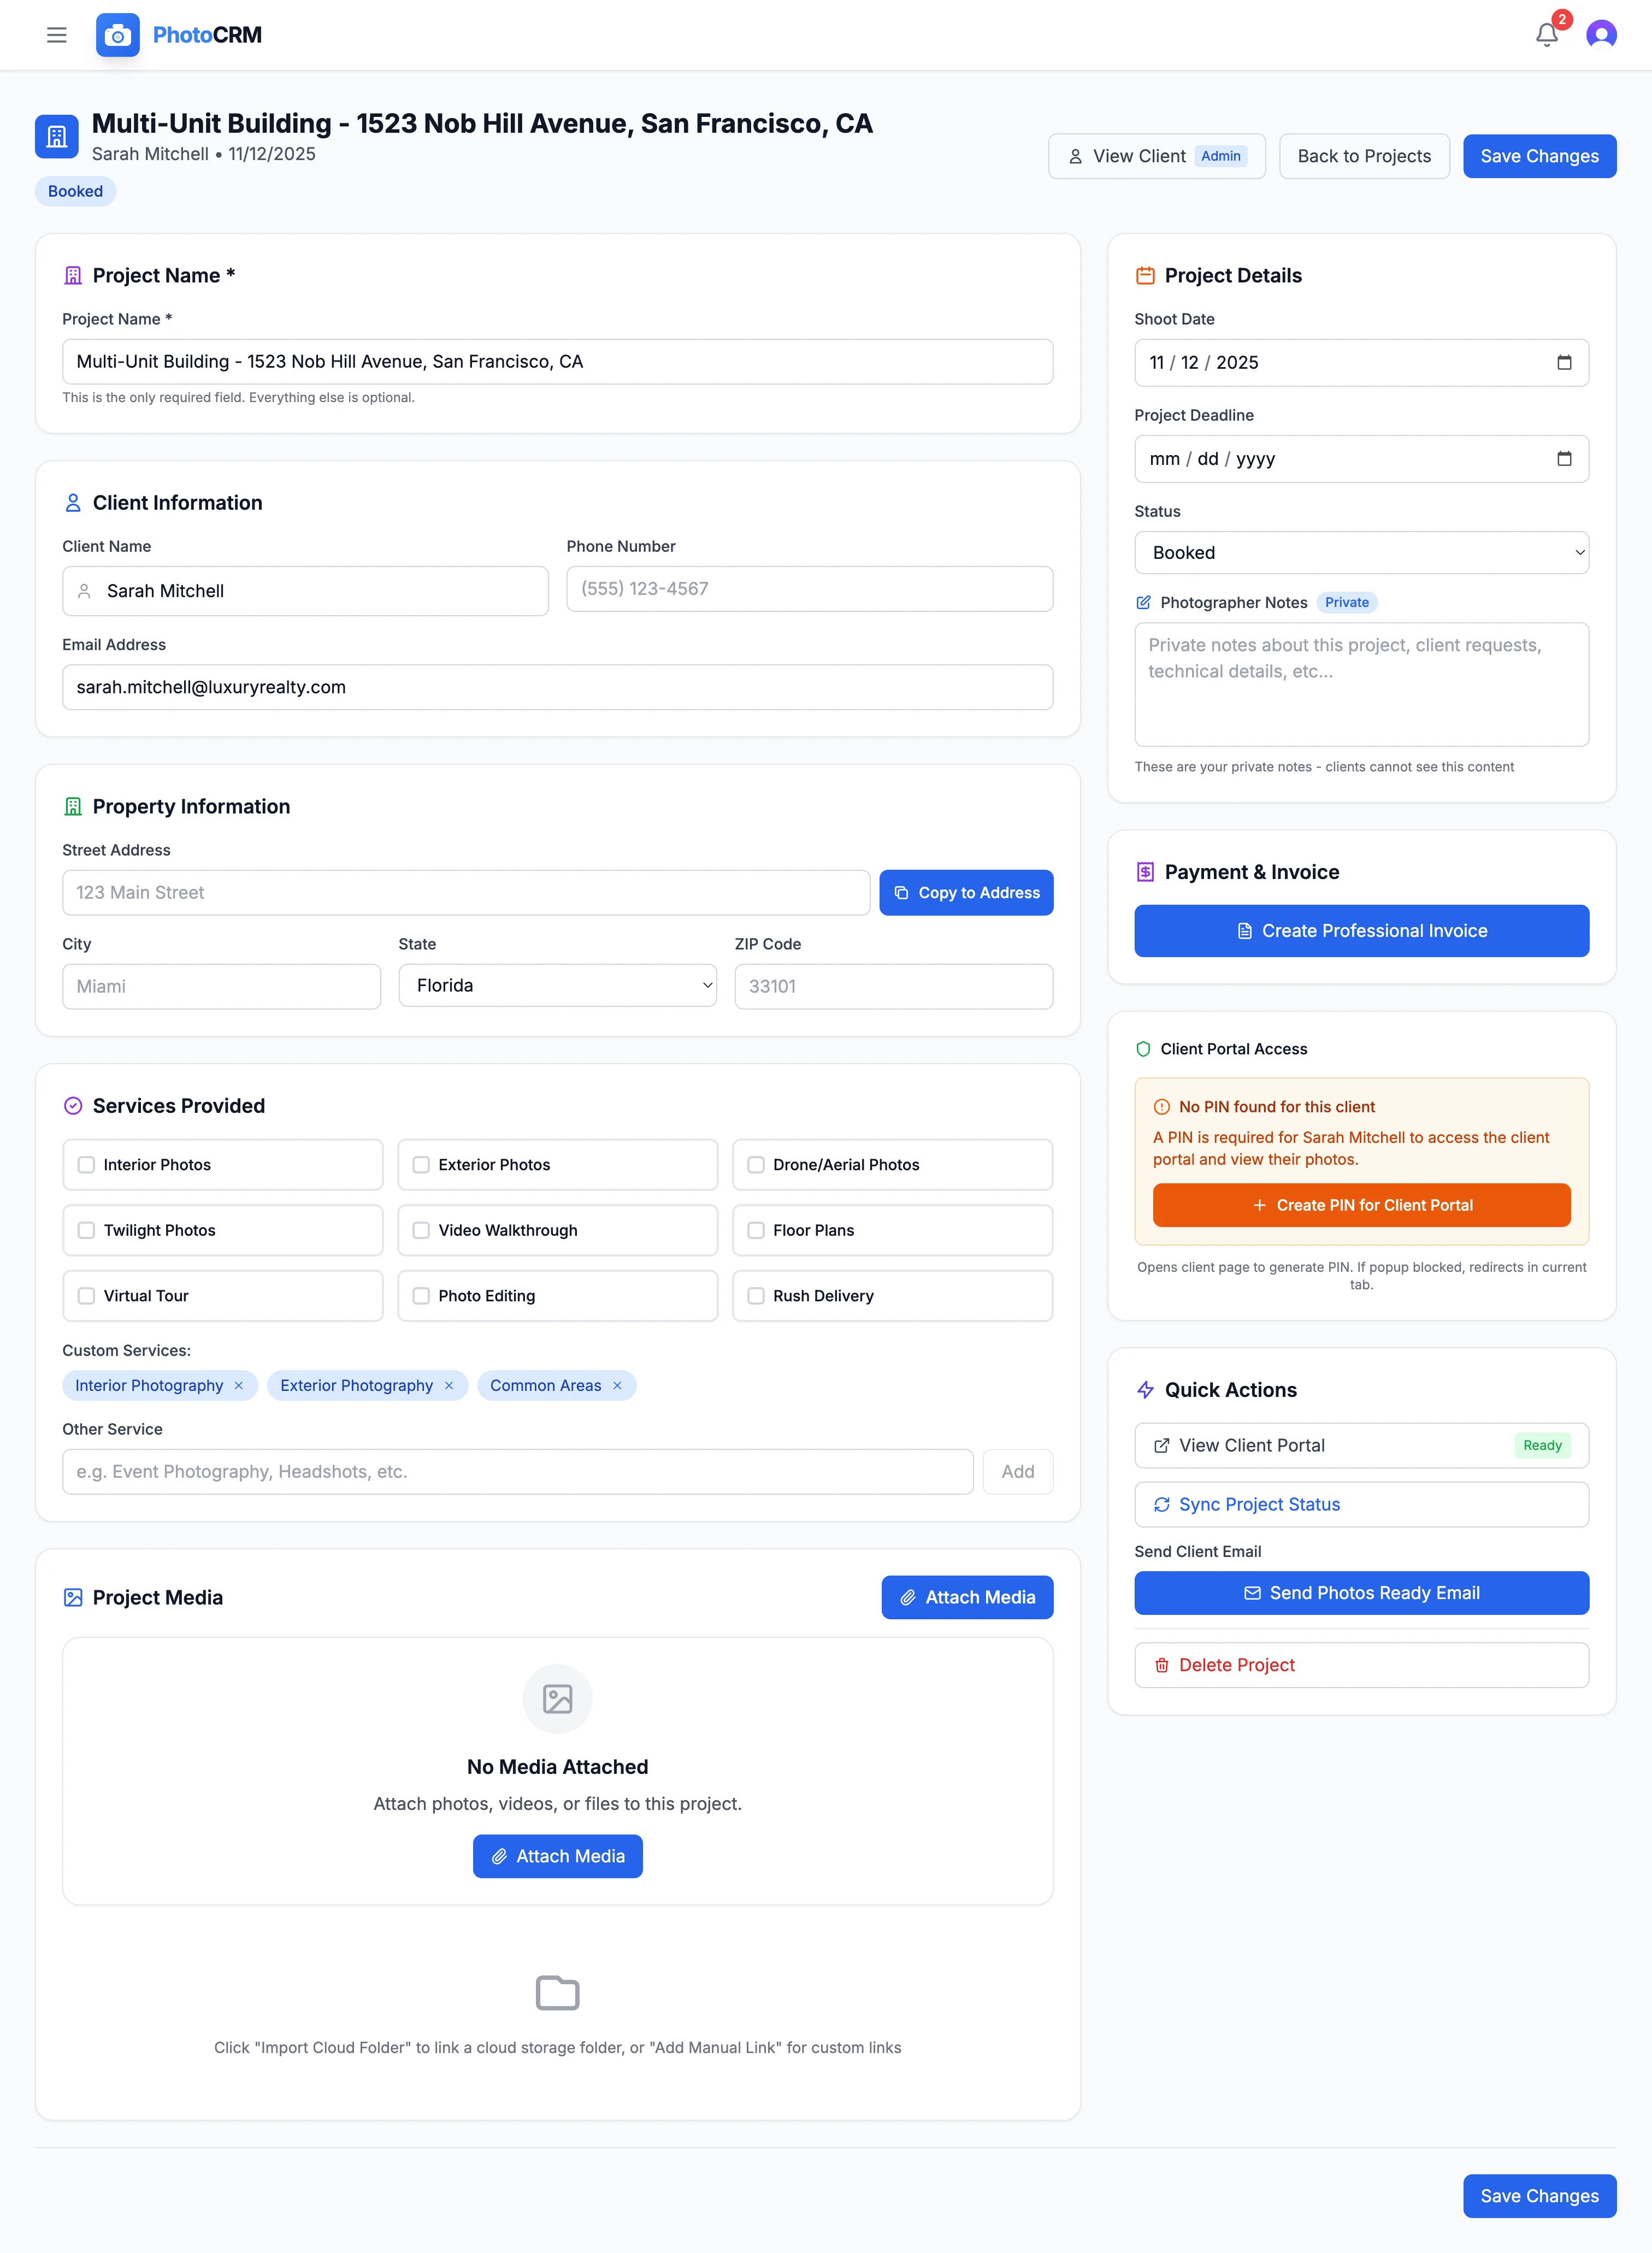1652x2253 pixels.
Task: Click the Client Portal Access shield icon
Action: click(1143, 1049)
